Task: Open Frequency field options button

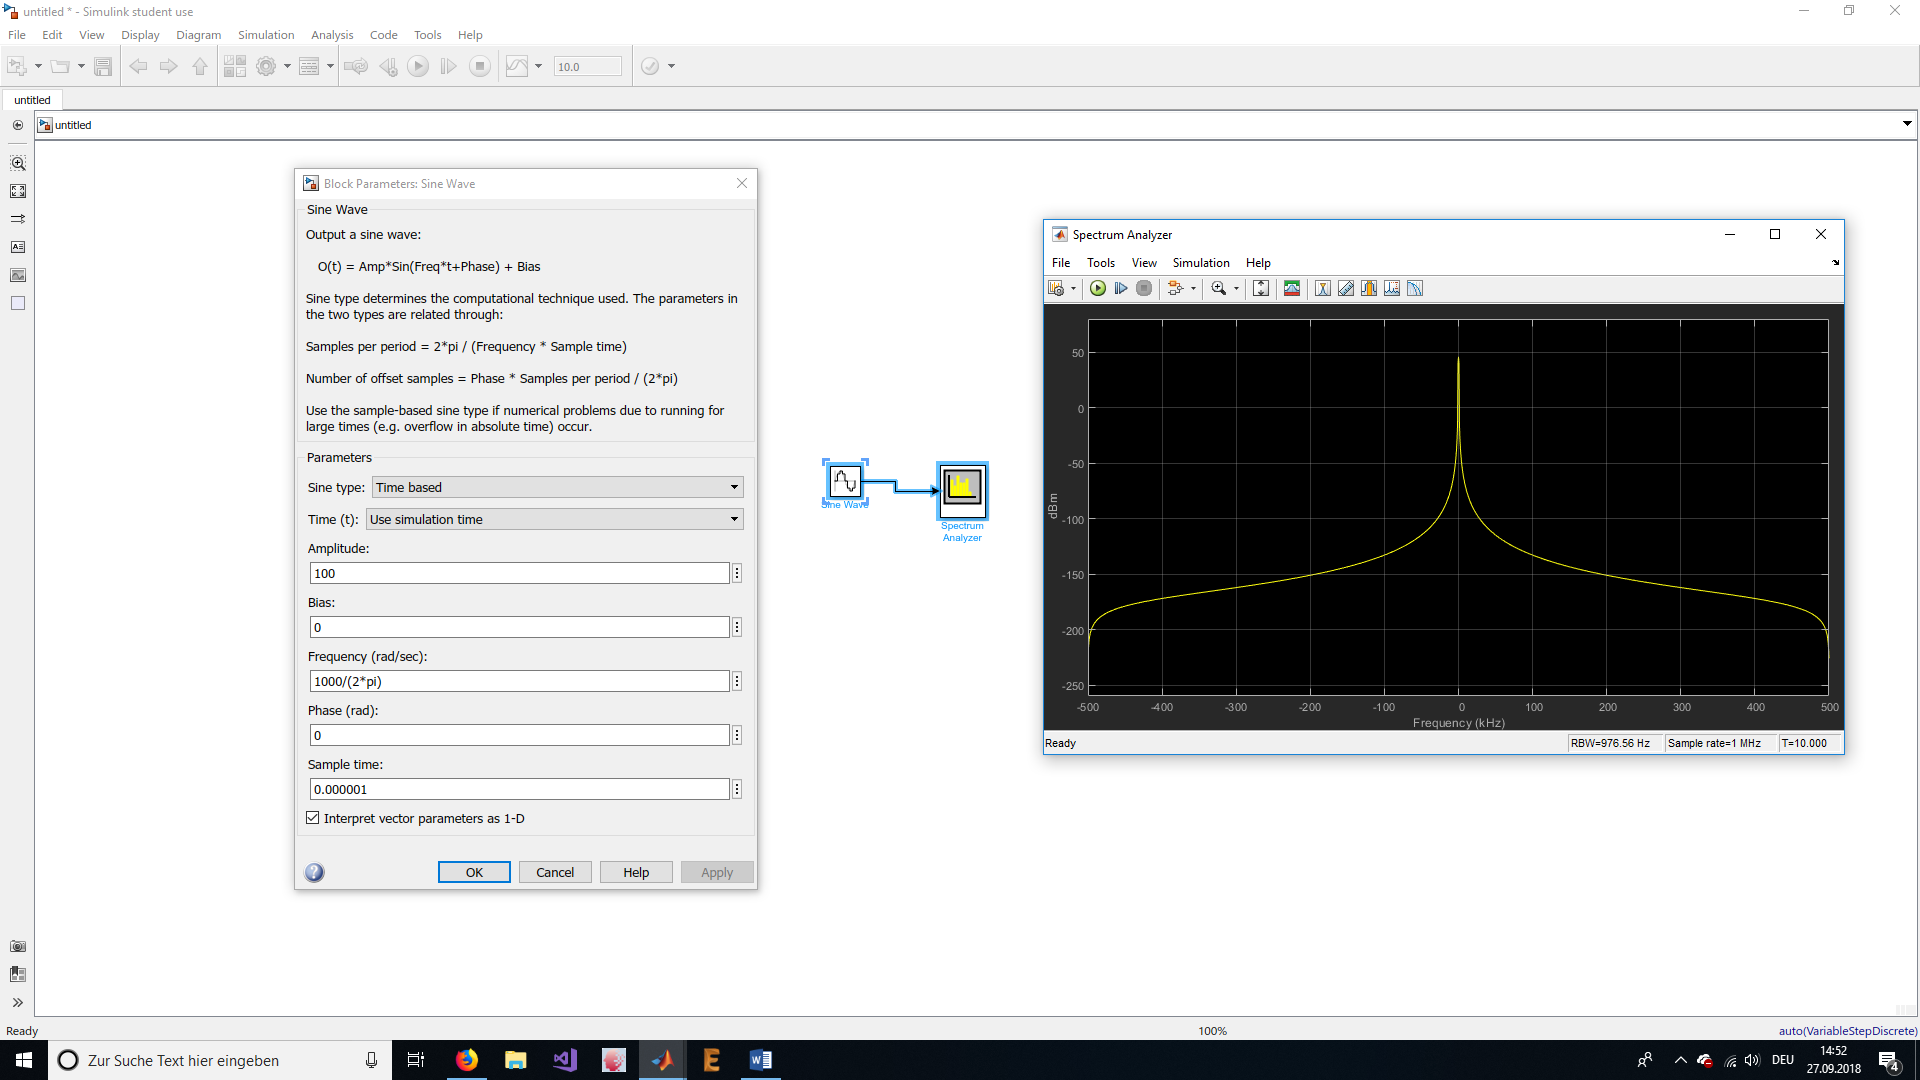Action: click(x=737, y=682)
